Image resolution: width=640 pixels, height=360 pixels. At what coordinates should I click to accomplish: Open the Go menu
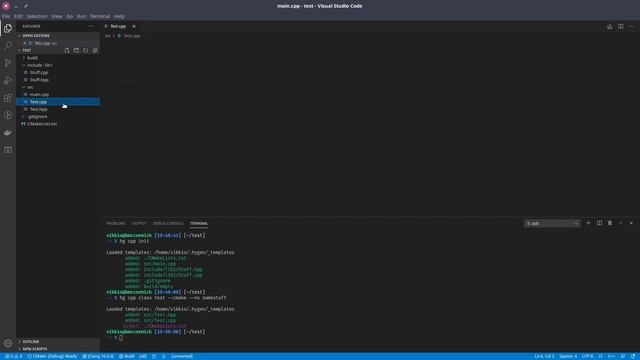point(70,16)
